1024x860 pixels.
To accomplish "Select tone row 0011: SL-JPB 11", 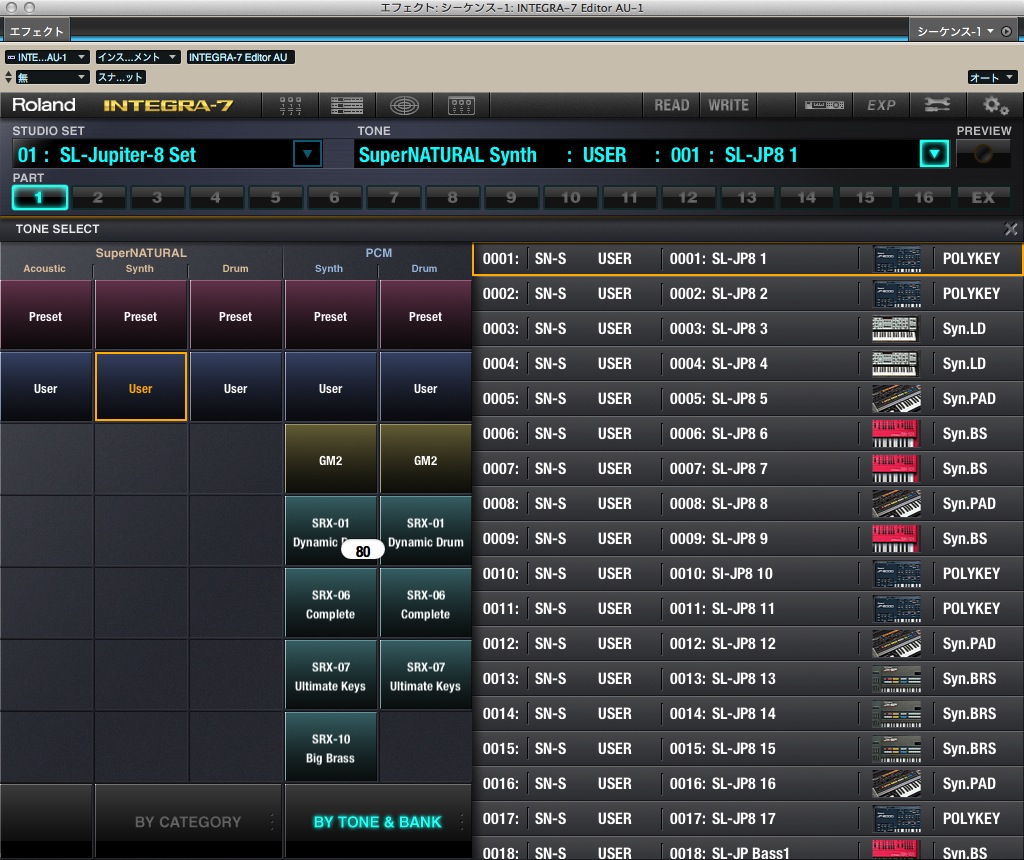I will [x=748, y=609].
